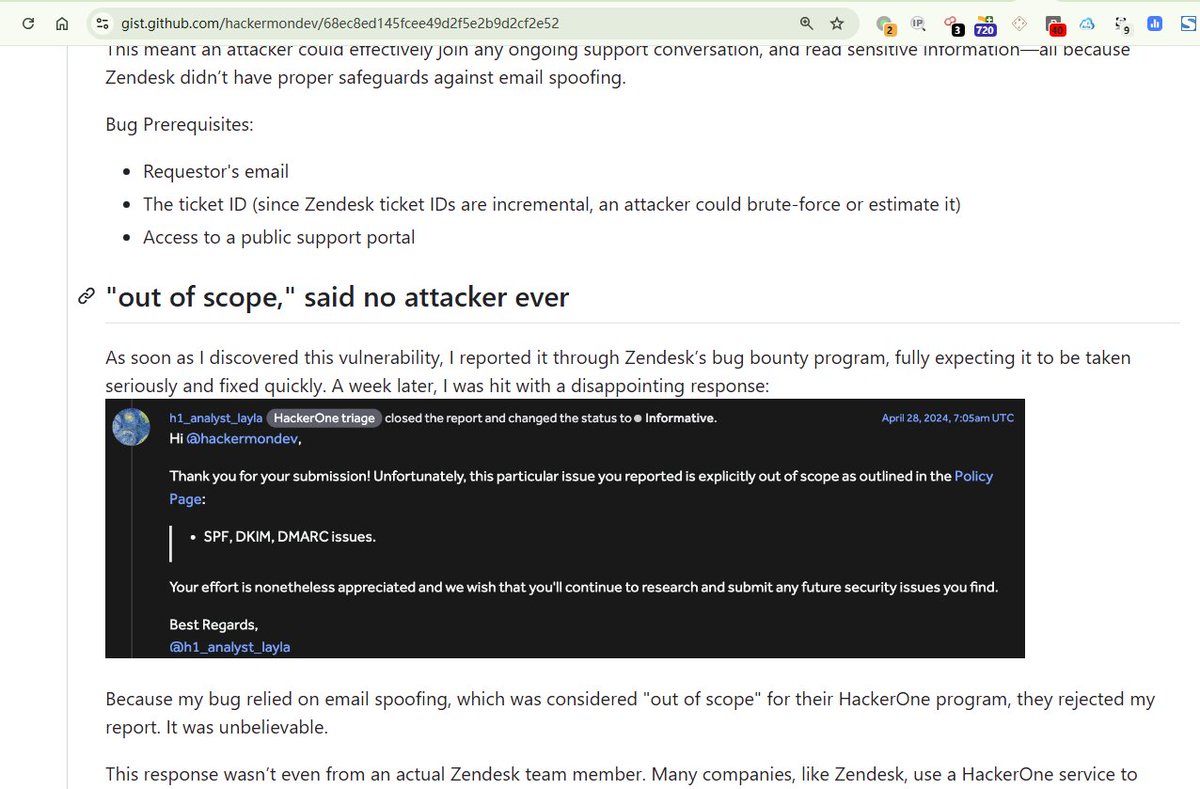Screen dimensions: 1200x789
Task: Open the blue cloud extension
Action: pyautogui.click(x=1088, y=23)
